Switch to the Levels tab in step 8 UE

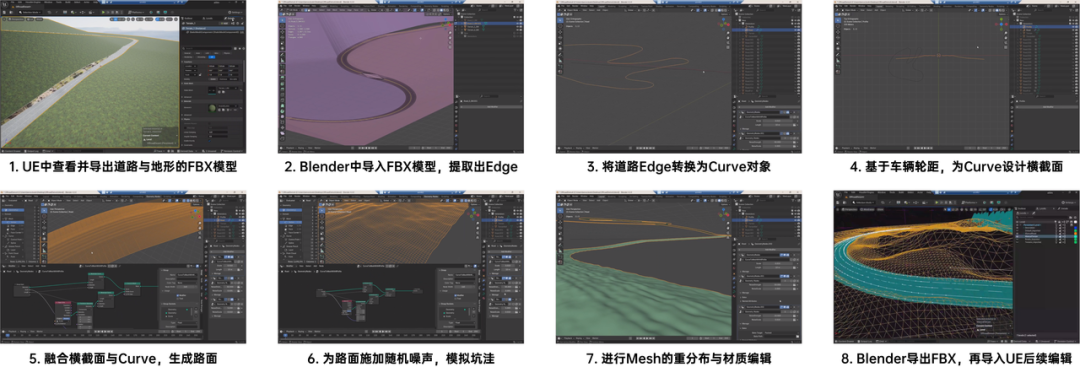click(x=1041, y=209)
